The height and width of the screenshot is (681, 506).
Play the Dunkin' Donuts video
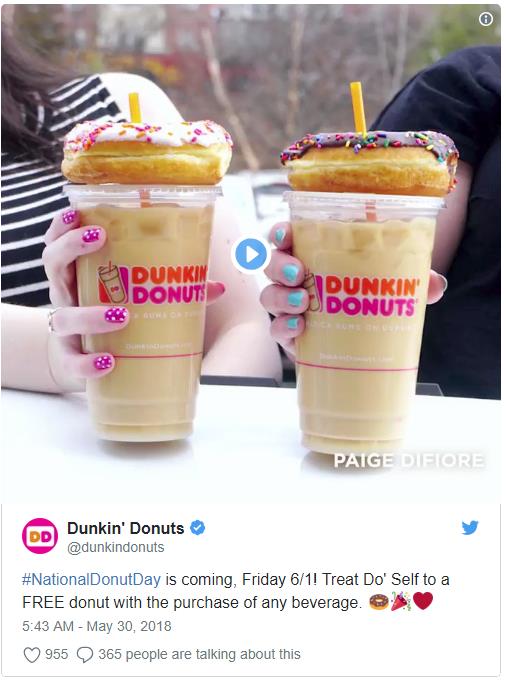pyautogui.click(x=251, y=255)
